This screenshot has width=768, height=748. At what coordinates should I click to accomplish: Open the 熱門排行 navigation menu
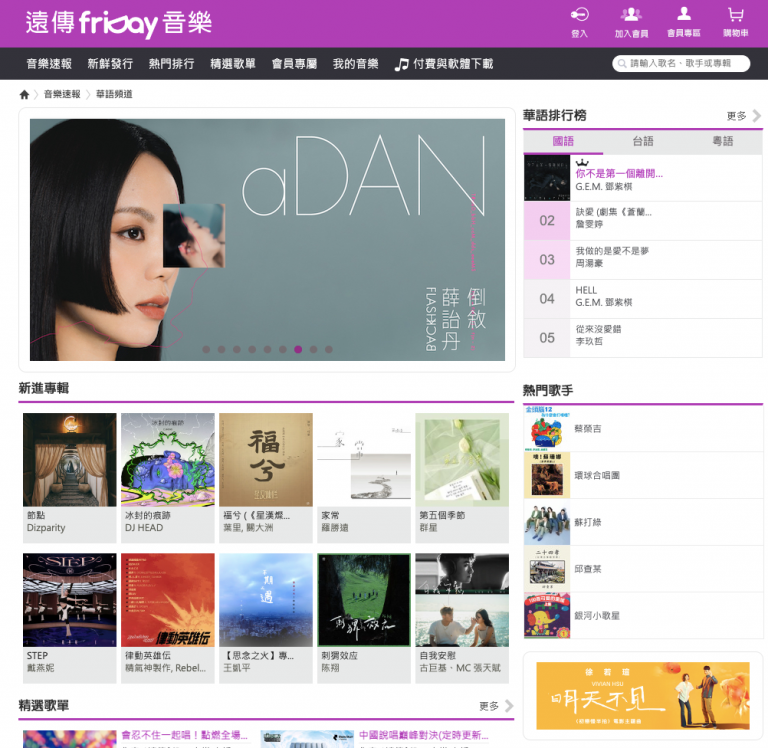tap(171, 64)
